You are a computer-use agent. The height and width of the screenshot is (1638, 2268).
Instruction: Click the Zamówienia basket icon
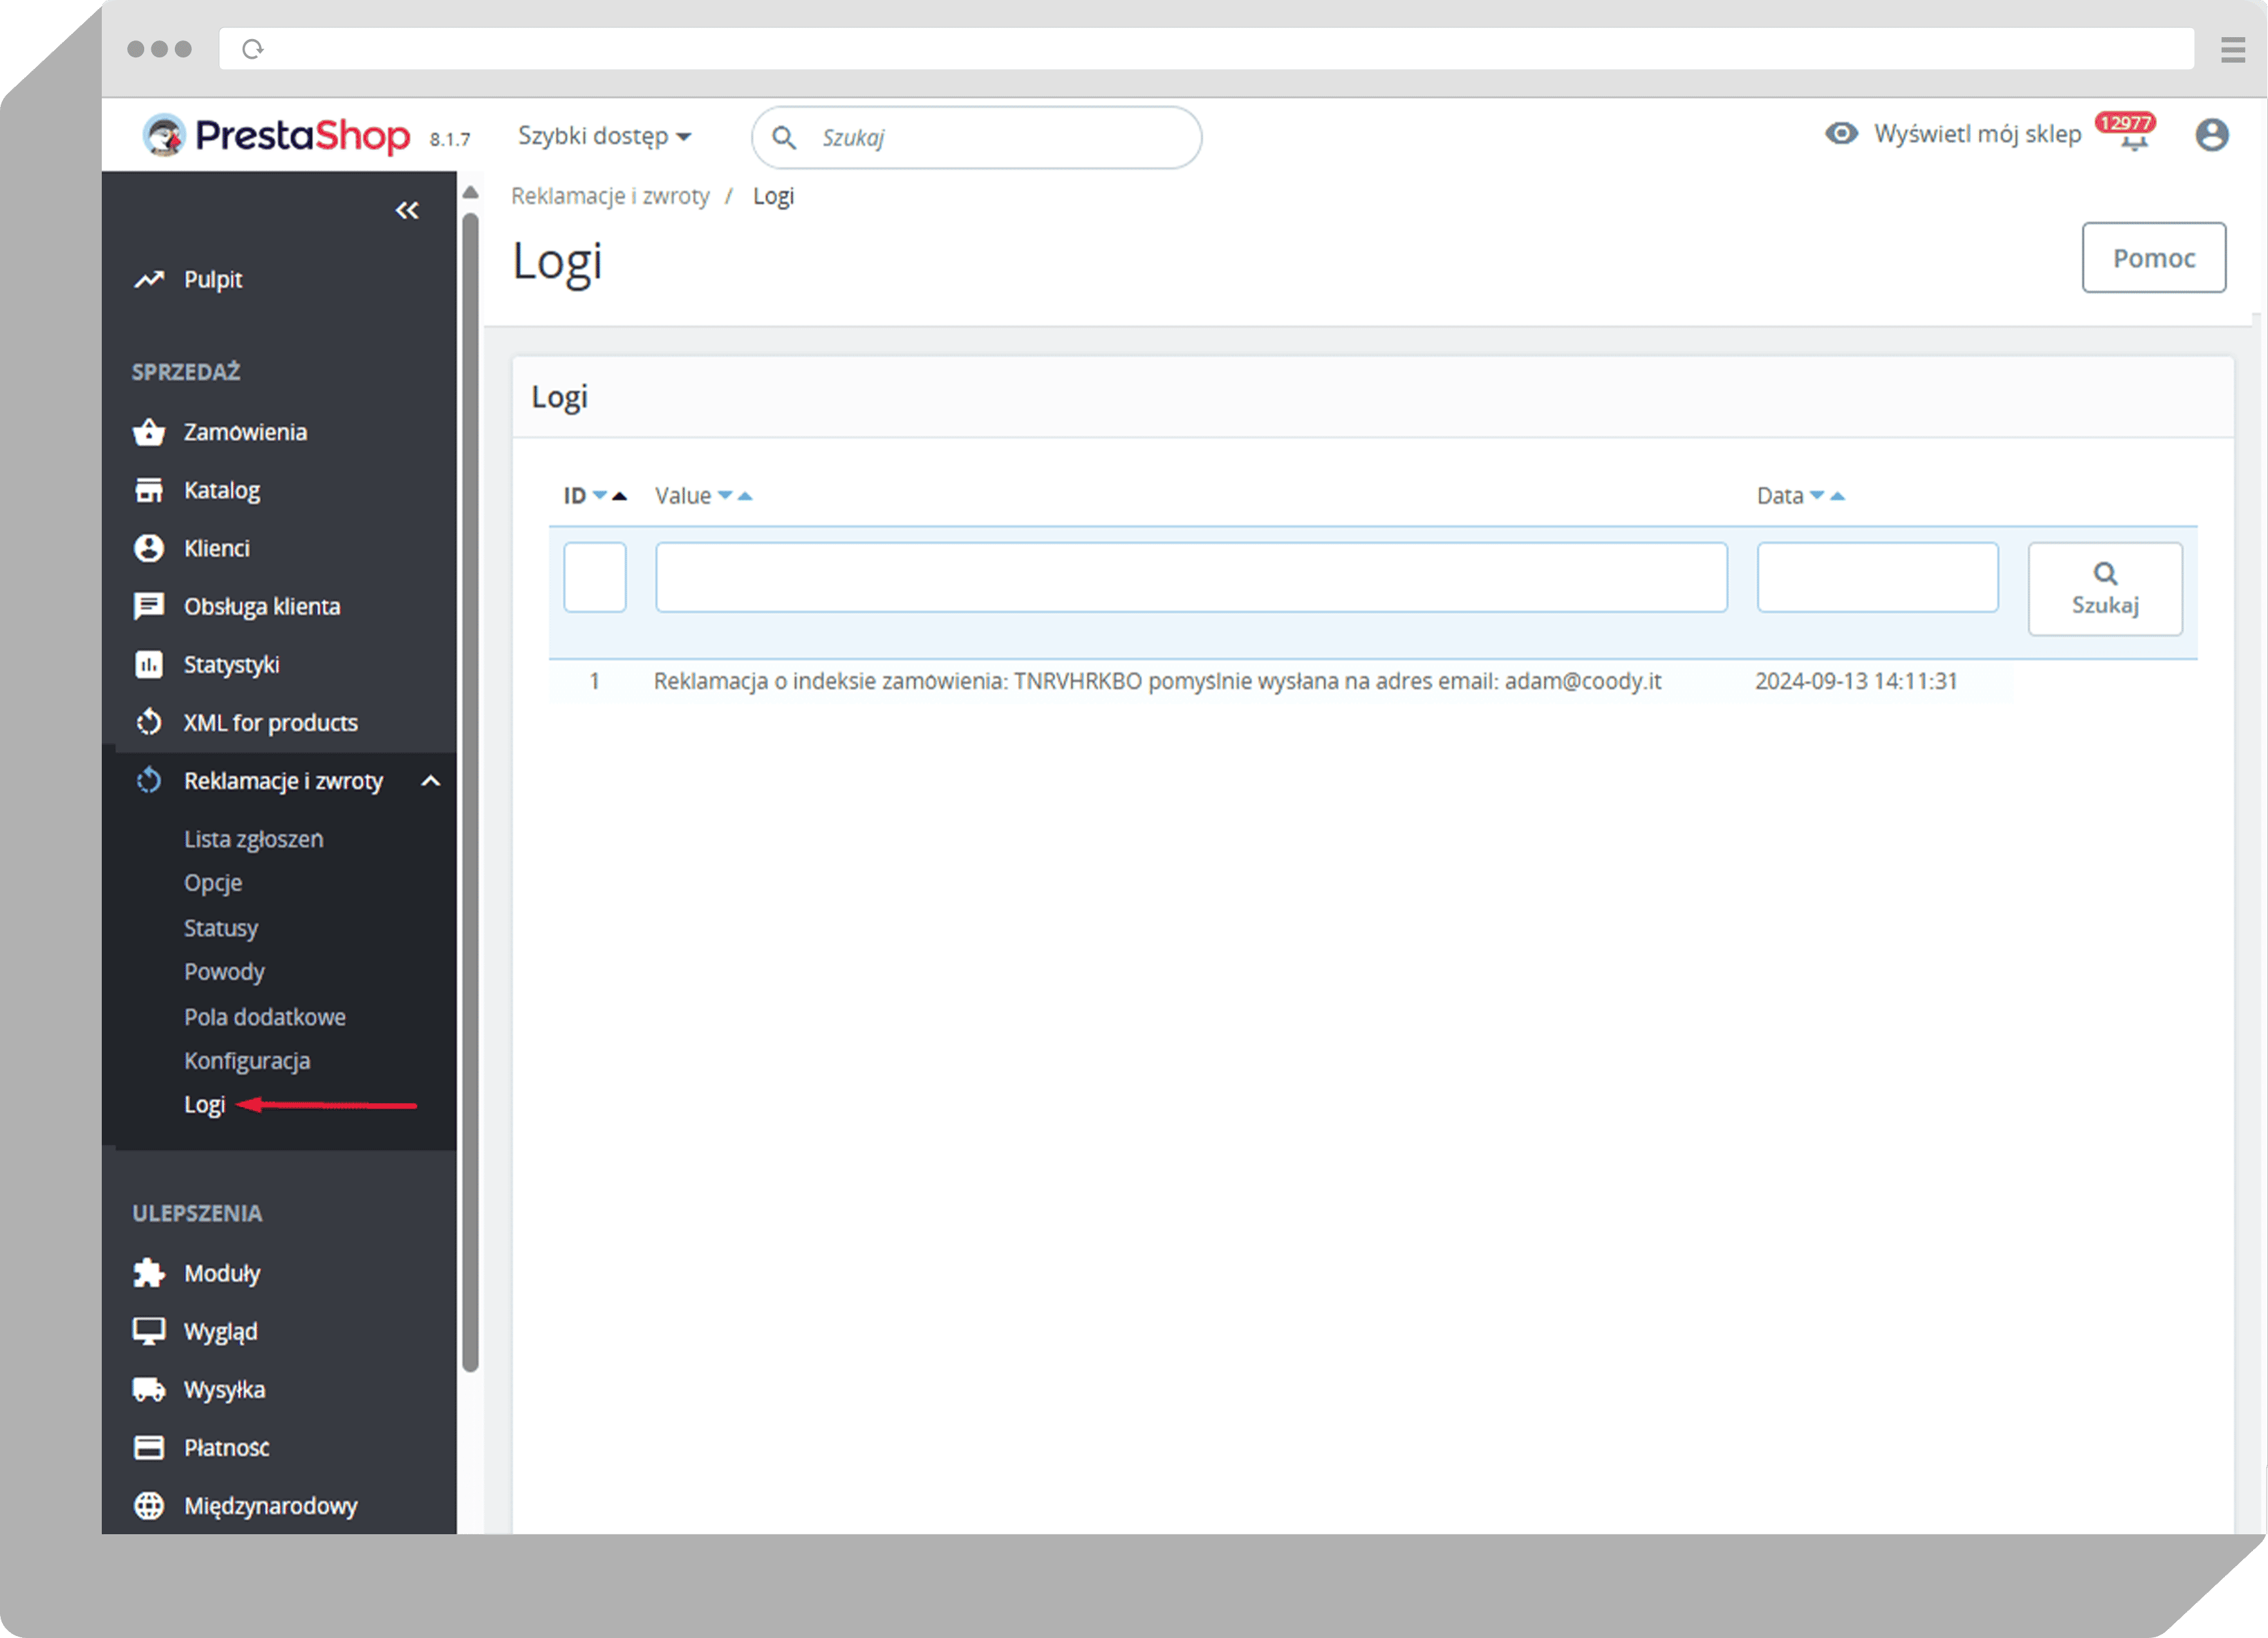coord(149,432)
